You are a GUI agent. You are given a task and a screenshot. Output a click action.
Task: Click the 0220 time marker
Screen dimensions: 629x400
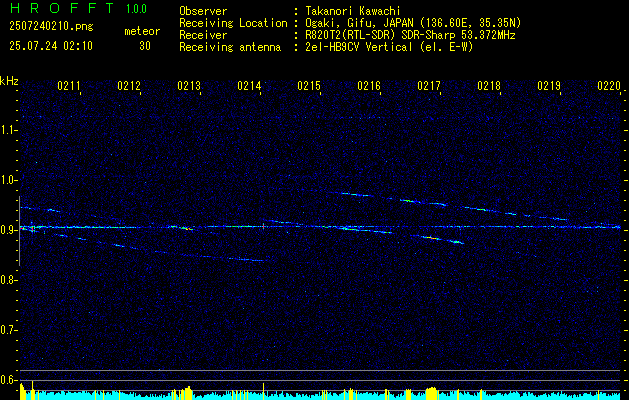pyautogui.click(x=609, y=86)
